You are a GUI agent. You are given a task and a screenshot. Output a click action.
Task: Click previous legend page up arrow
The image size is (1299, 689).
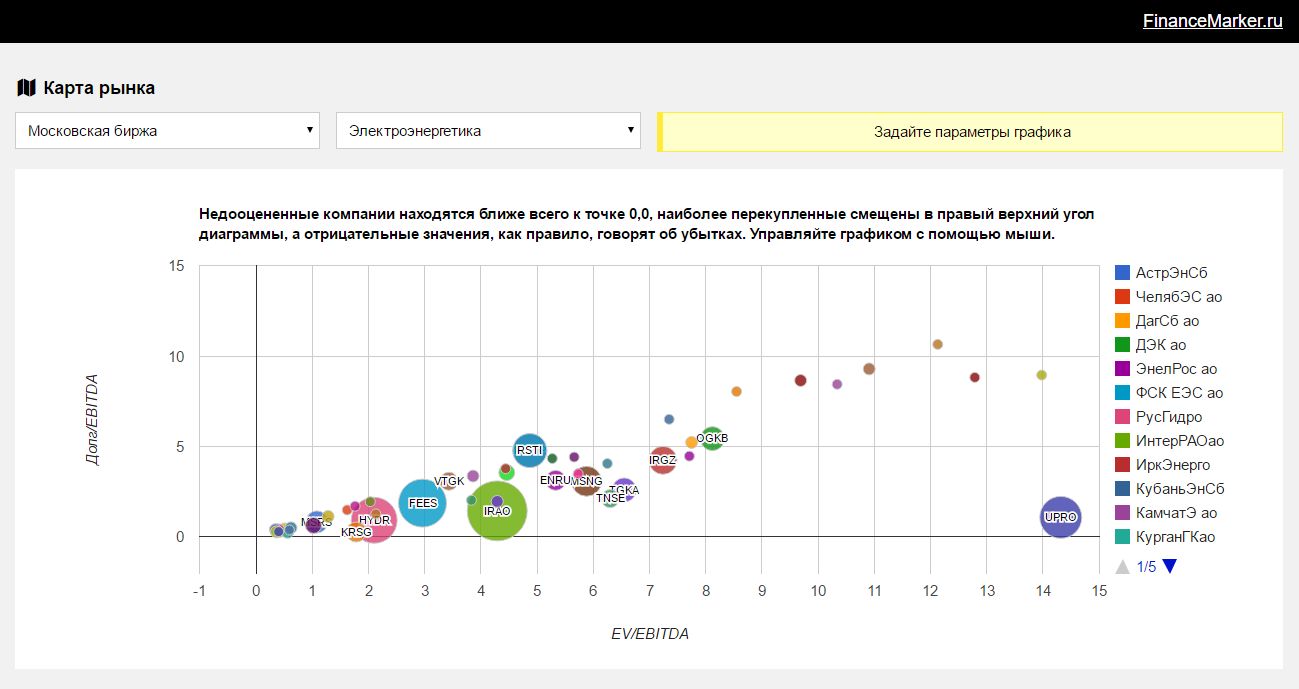tap(1123, 567)
